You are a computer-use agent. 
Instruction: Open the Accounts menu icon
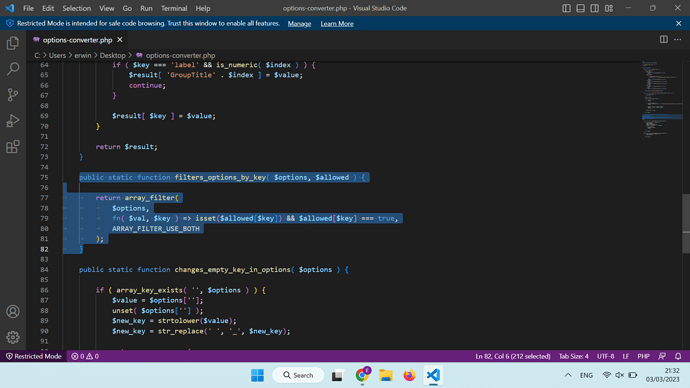coord(13,311)
